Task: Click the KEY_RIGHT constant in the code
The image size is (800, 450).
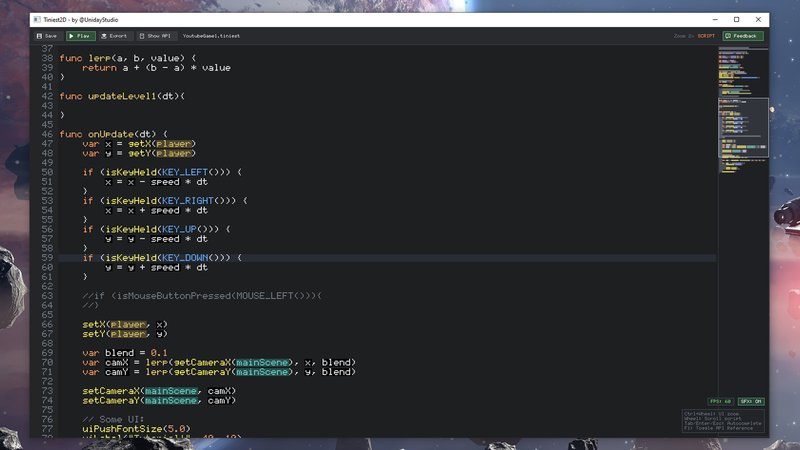Action: tap(187, 201)
